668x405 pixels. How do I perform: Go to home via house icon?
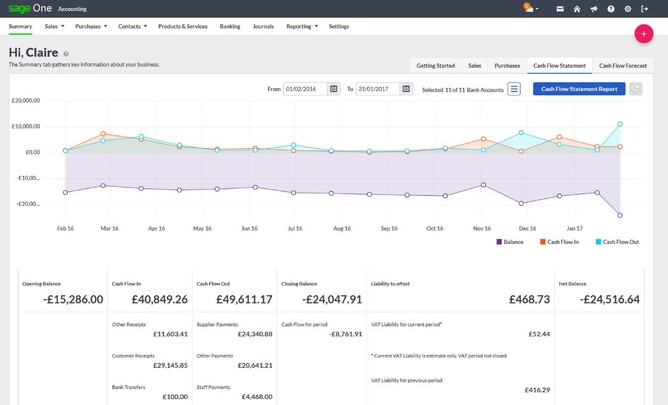click(576, 9)
